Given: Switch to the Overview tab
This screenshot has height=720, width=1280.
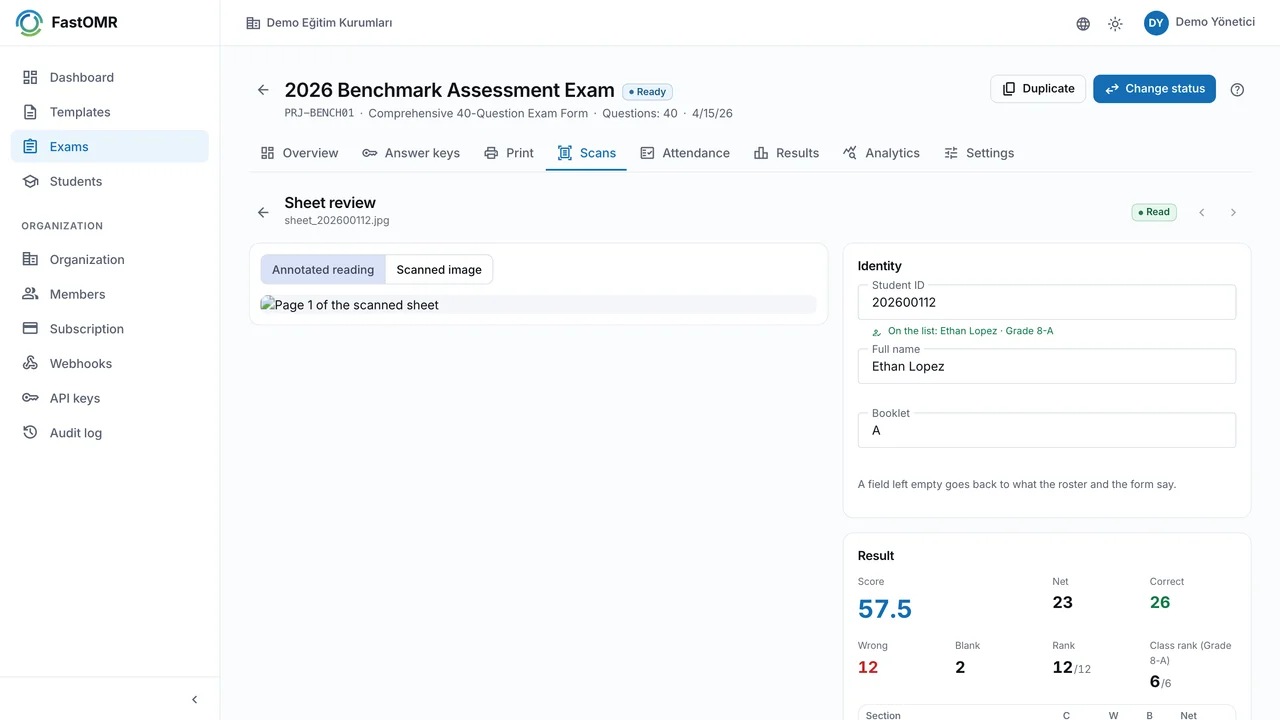Looking at the screenshot, I should point(299,153).
